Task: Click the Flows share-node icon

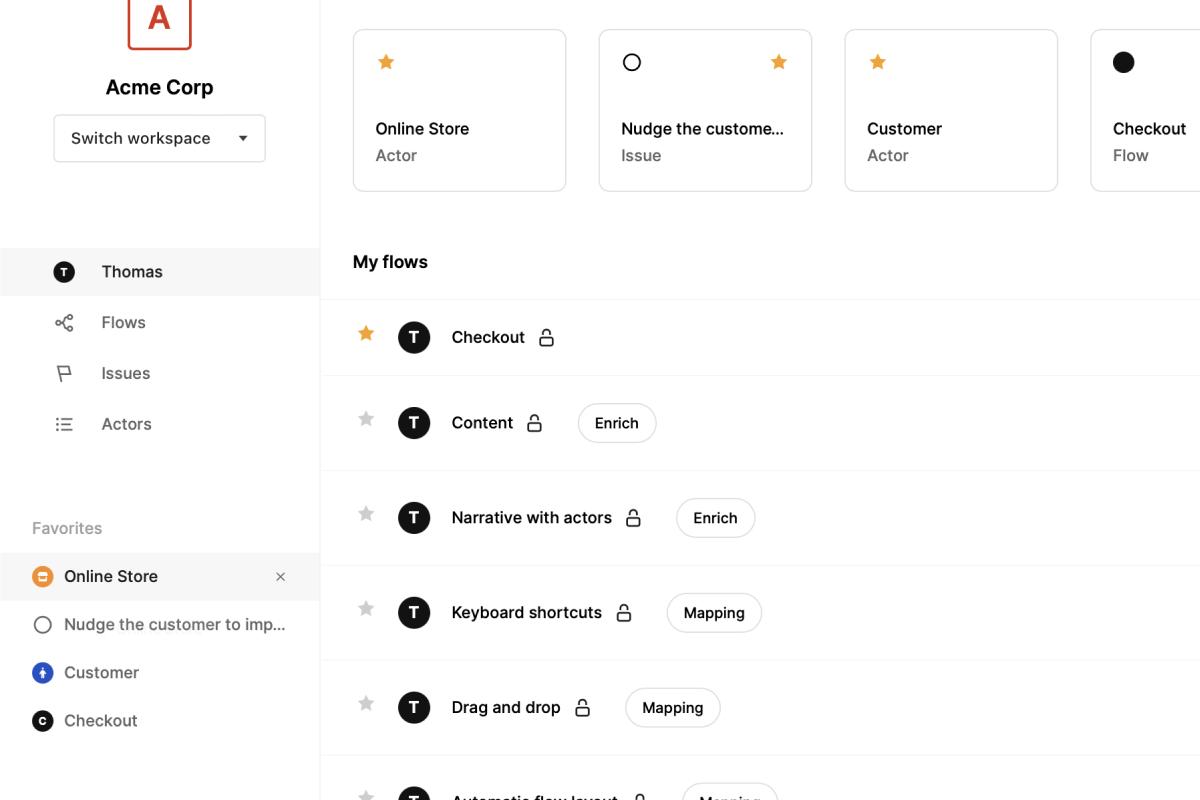Action: (64, 323)
